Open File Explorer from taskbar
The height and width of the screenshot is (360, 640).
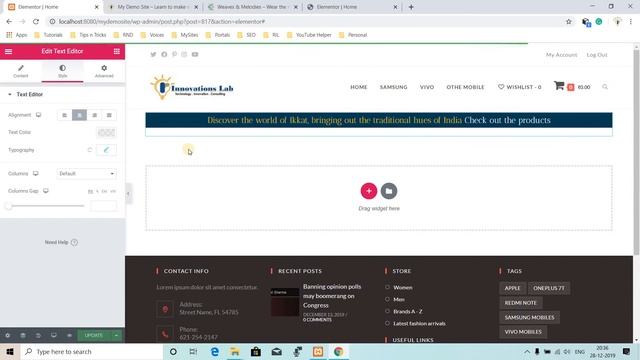click(x=235, y=351)
